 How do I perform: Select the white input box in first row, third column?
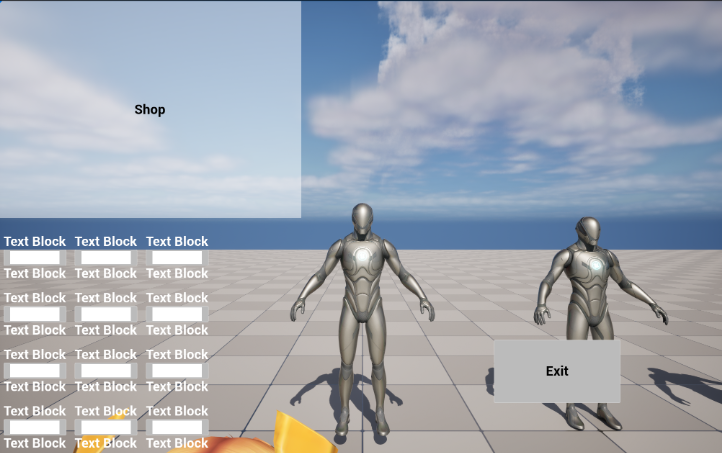pyautogui.click(x=177, y=257)
